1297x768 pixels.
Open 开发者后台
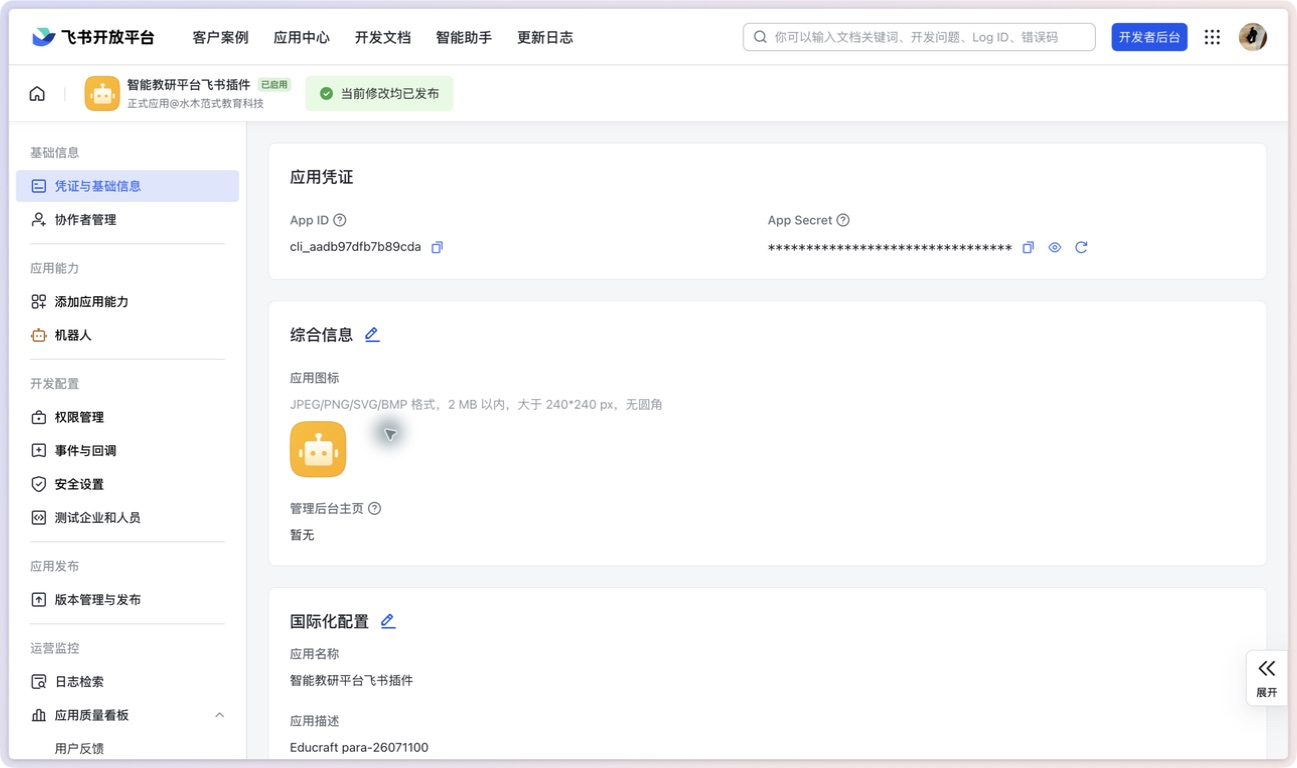click(1149, 37)
